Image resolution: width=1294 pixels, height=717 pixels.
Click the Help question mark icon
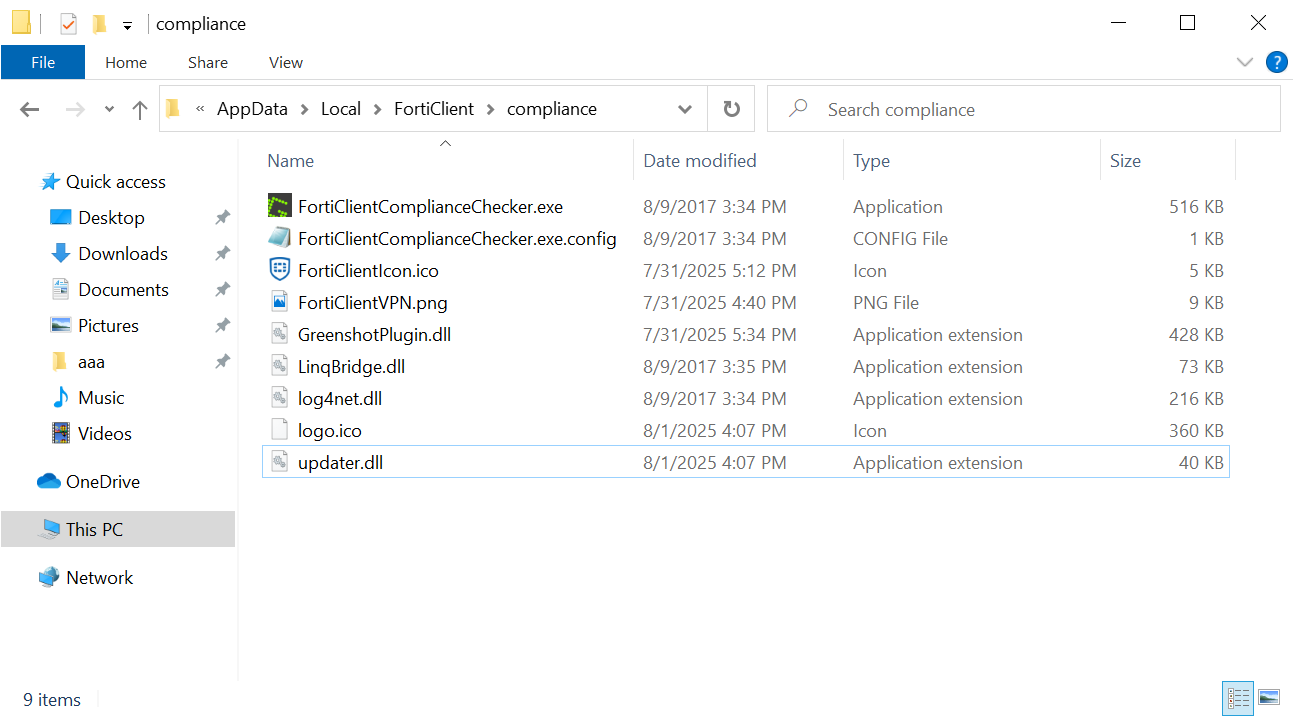(1276, 62)
